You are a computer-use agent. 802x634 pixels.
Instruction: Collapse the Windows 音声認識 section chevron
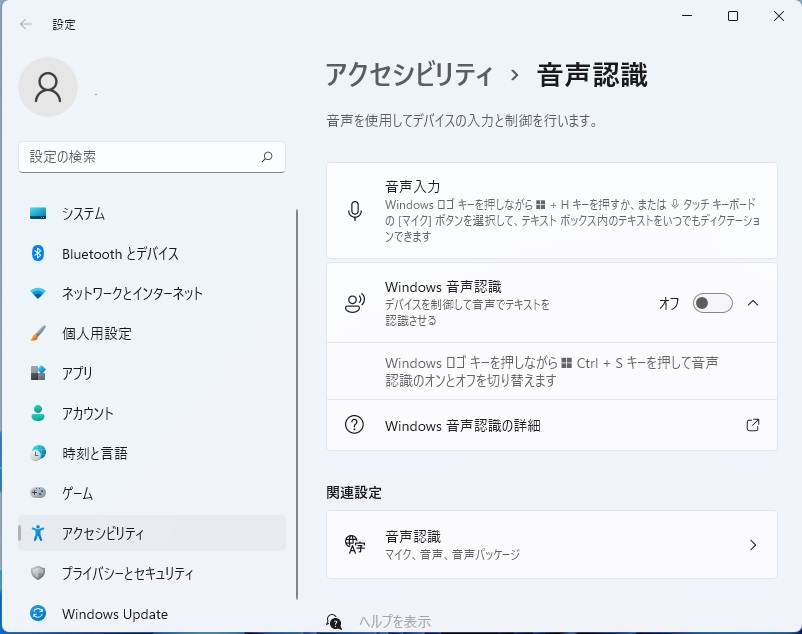[753, 303]
